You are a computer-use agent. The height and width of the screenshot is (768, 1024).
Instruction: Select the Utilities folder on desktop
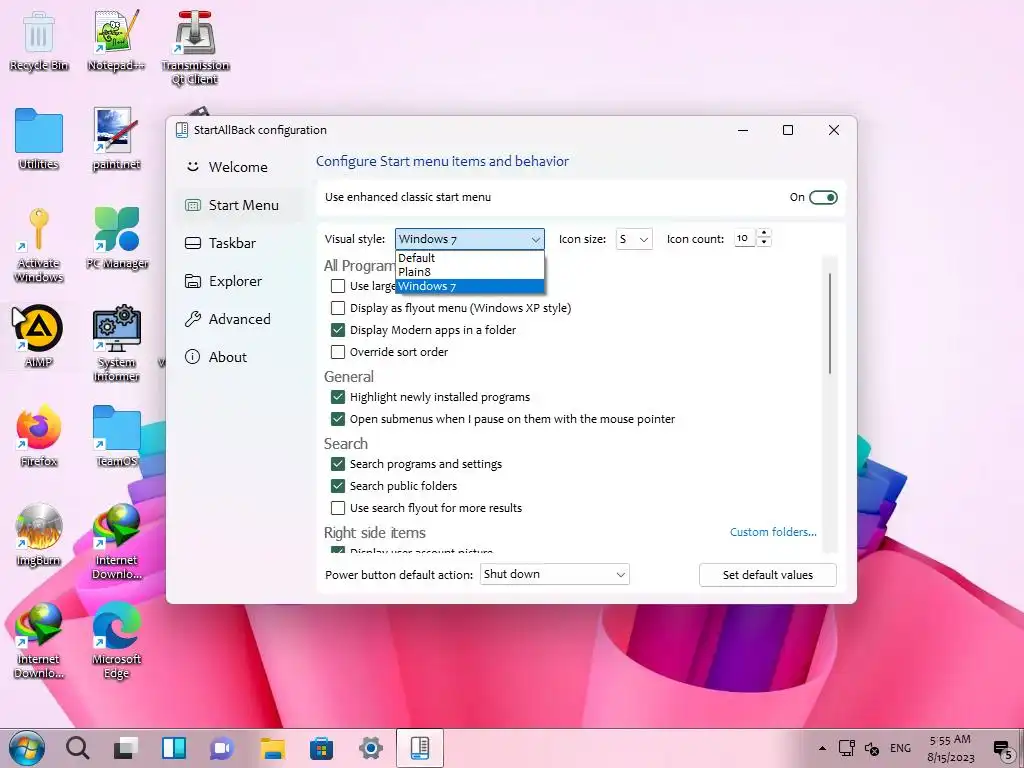tap(39, 139)
